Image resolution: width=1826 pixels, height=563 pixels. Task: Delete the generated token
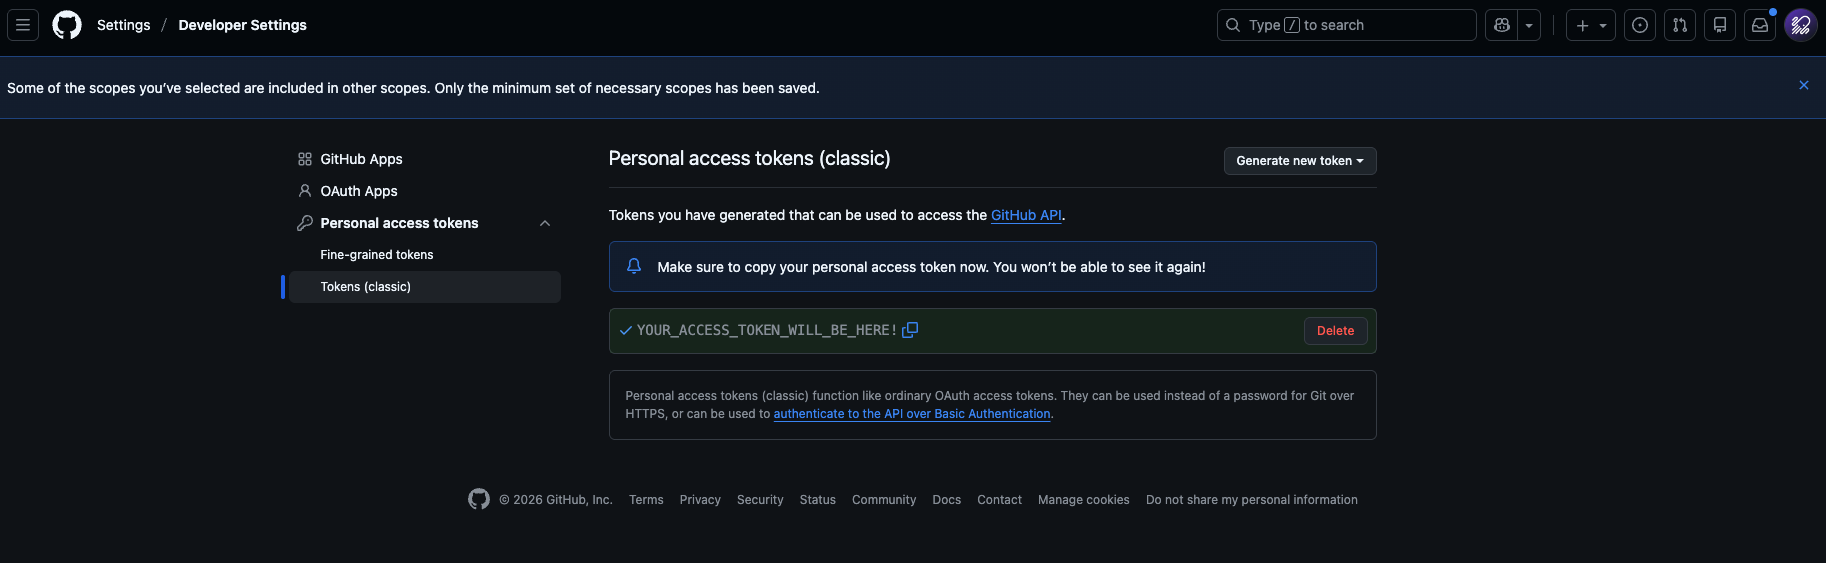(x=1335, y=331)
